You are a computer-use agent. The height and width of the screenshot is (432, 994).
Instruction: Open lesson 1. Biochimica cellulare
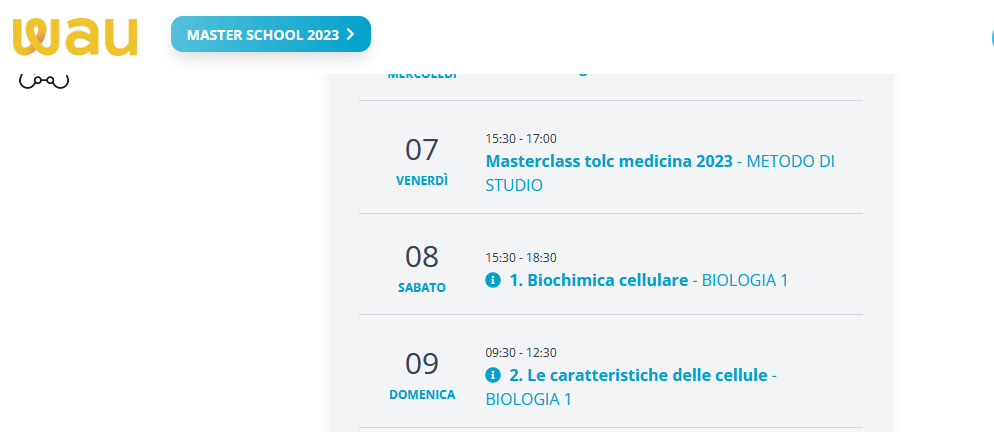coord(598,280)
